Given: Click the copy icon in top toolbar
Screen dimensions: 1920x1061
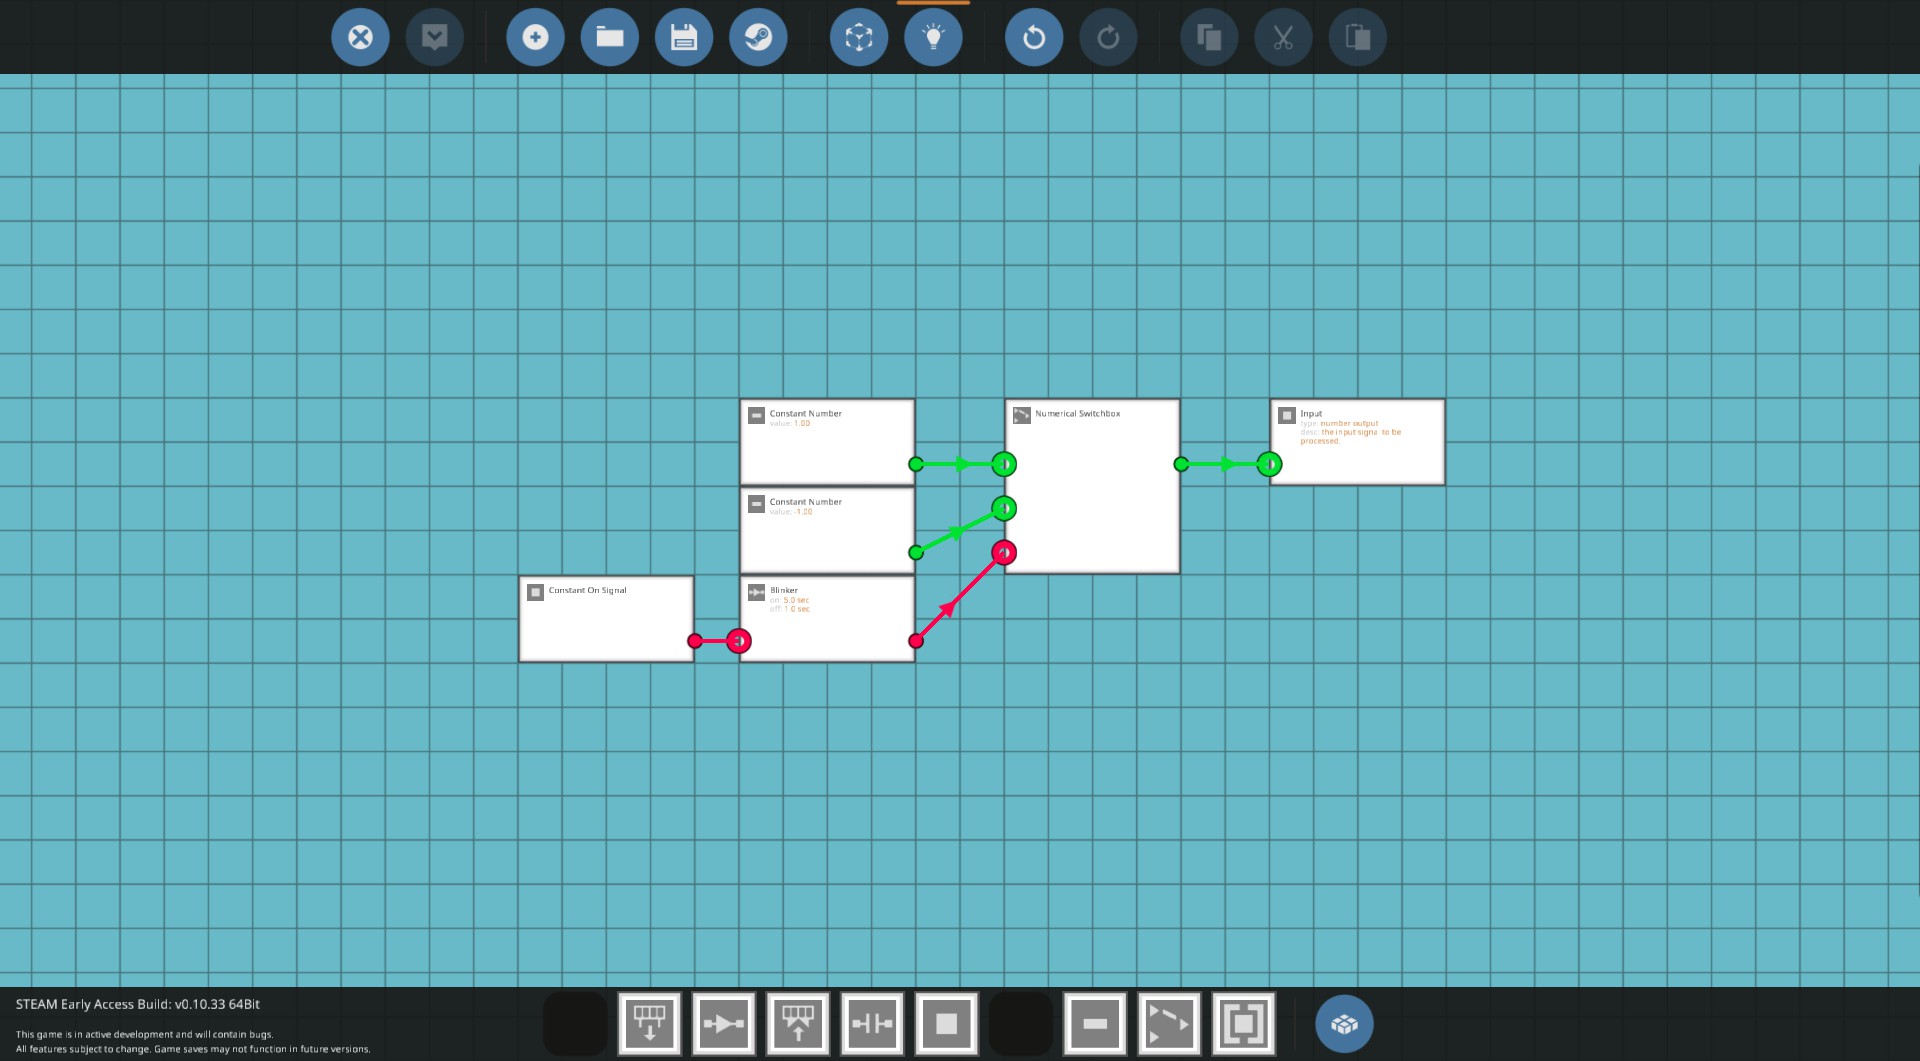Looking at the screenshot, I should coord(1209,38).
